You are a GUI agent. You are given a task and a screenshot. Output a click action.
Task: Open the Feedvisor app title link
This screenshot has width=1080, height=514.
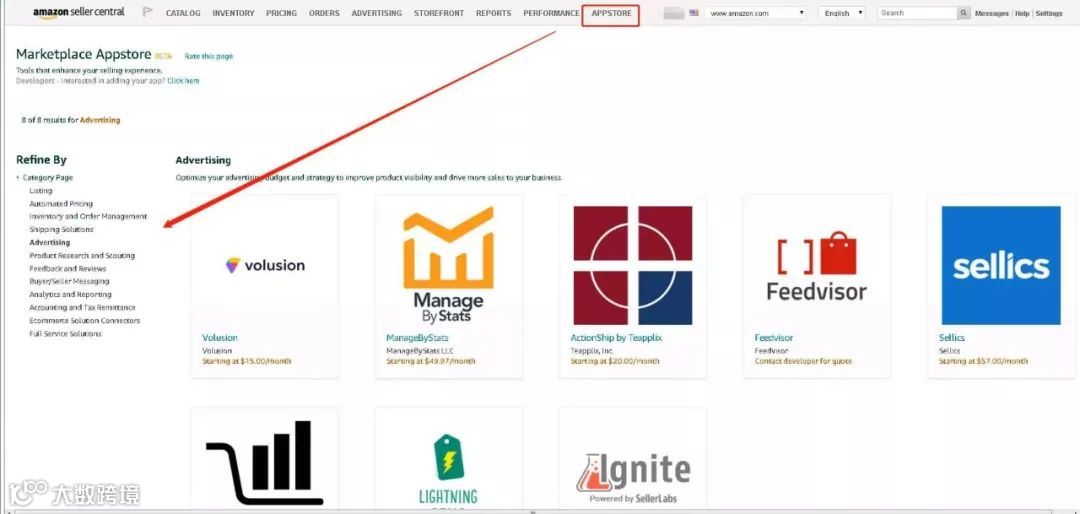click(773, 338)
